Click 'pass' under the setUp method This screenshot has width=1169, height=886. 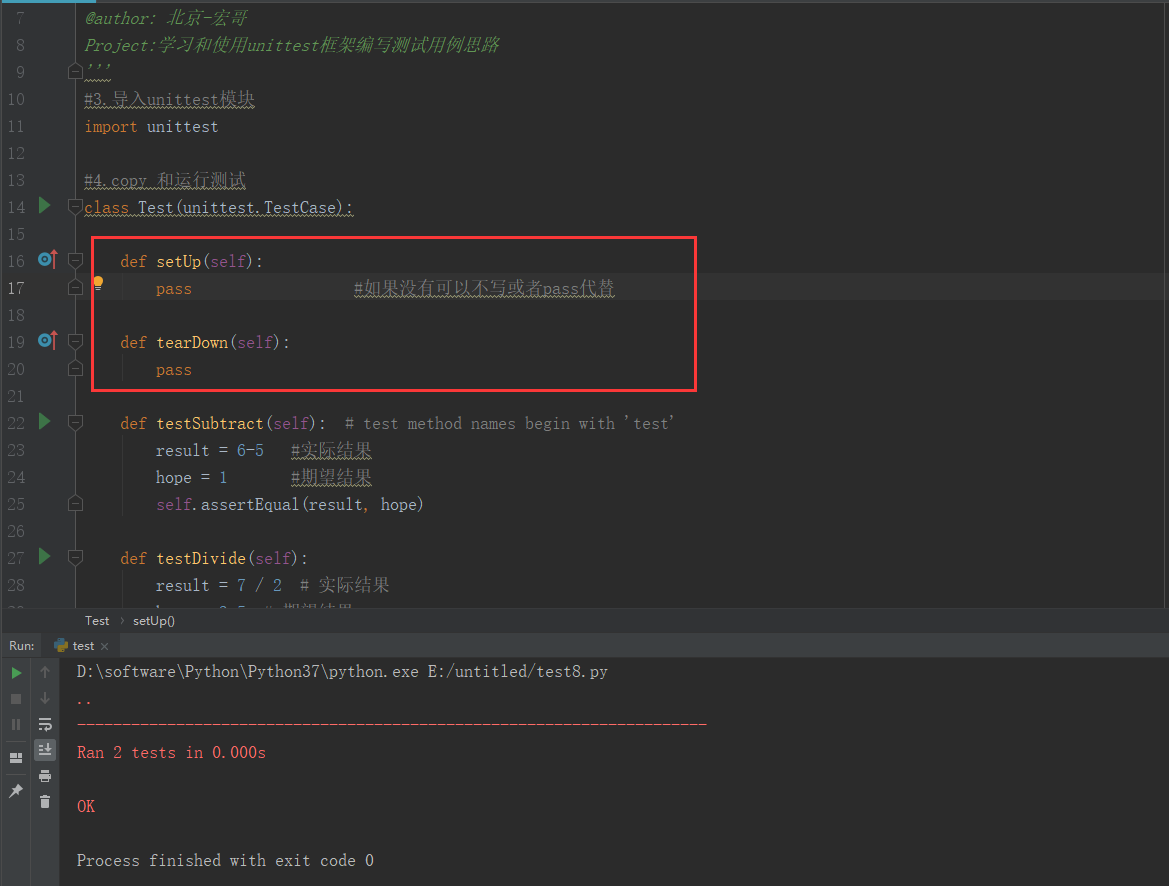point(174,289)
